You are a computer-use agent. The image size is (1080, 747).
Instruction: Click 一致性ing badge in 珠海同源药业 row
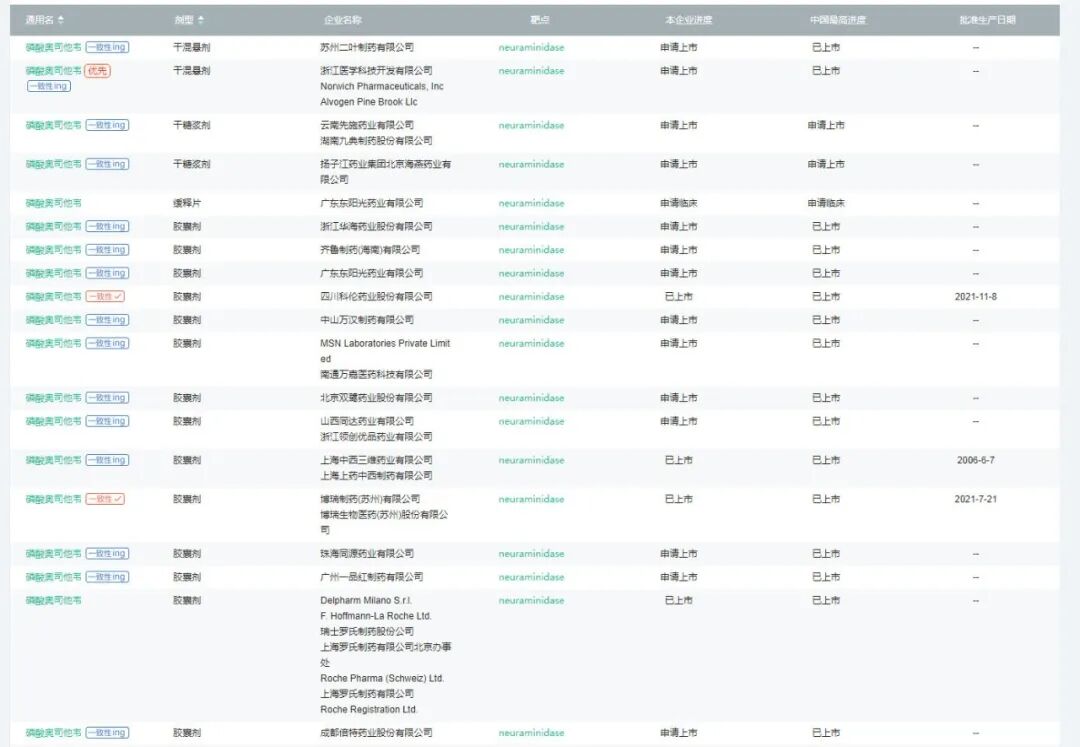pyautogui.click(x=107, y=553)
